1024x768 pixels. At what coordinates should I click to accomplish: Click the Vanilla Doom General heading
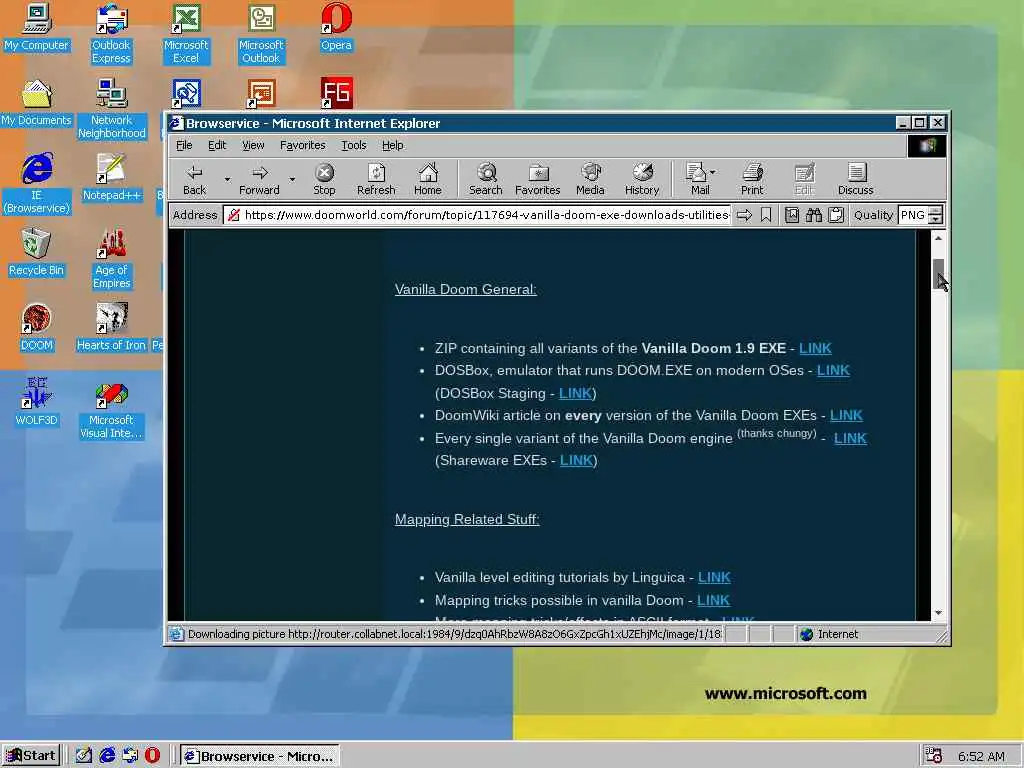pyautogui.click(x=466, y=289)
